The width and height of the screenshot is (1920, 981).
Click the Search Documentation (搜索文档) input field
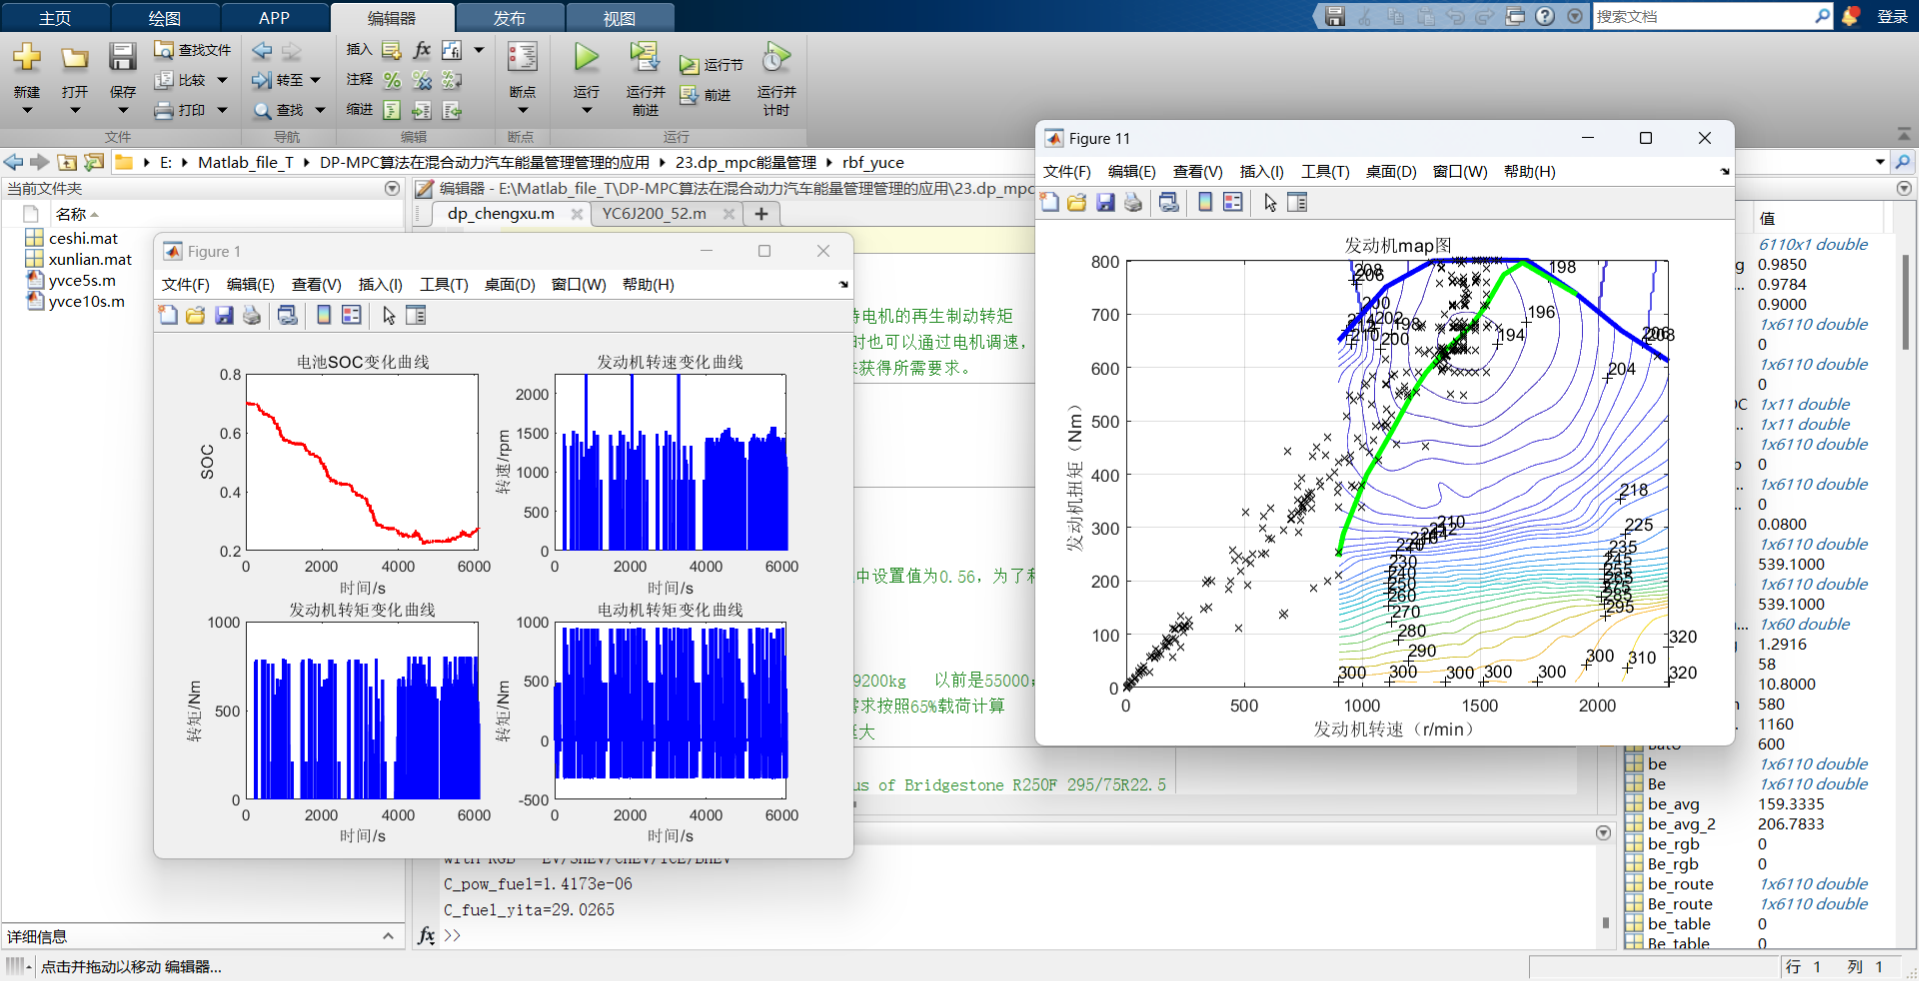pos(1701,16)
